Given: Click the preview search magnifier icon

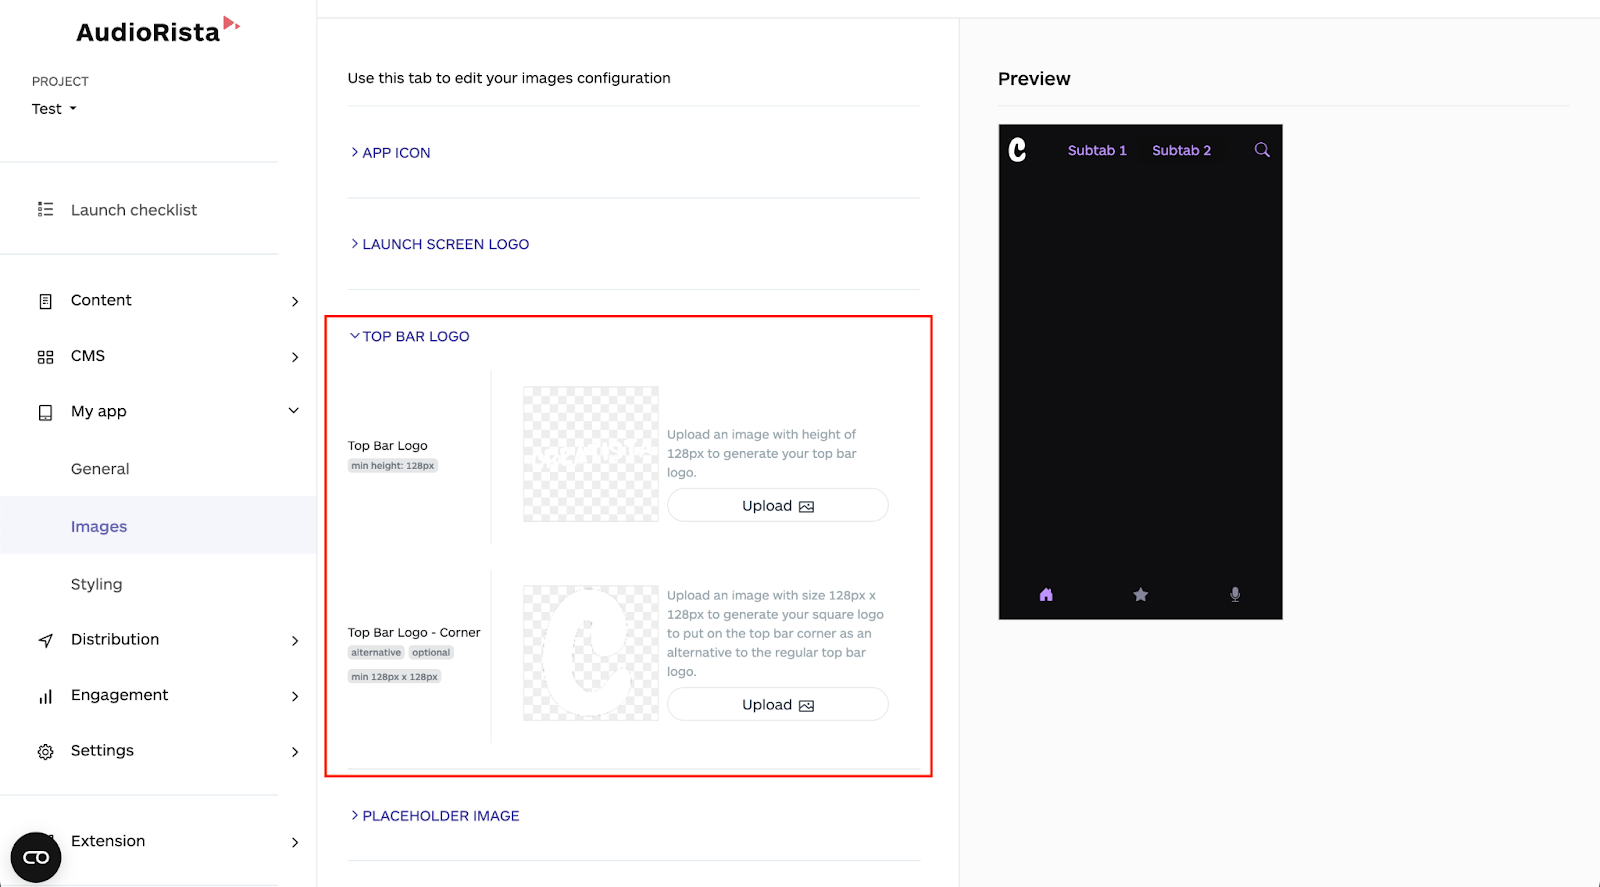Looking at the screenshot, I should tap(1262, 150).
